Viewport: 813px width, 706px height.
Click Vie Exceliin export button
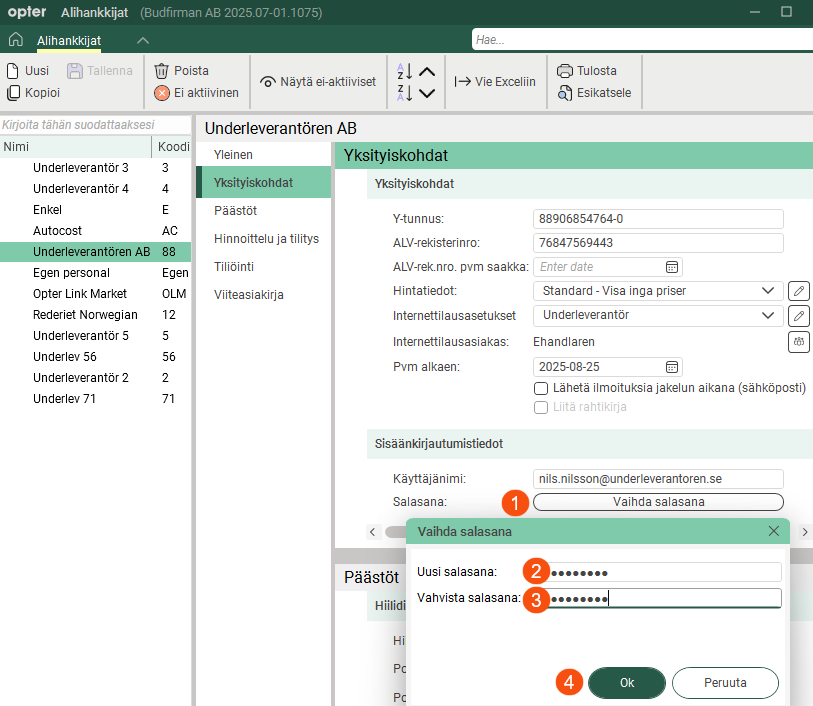(x=495, y=82)
